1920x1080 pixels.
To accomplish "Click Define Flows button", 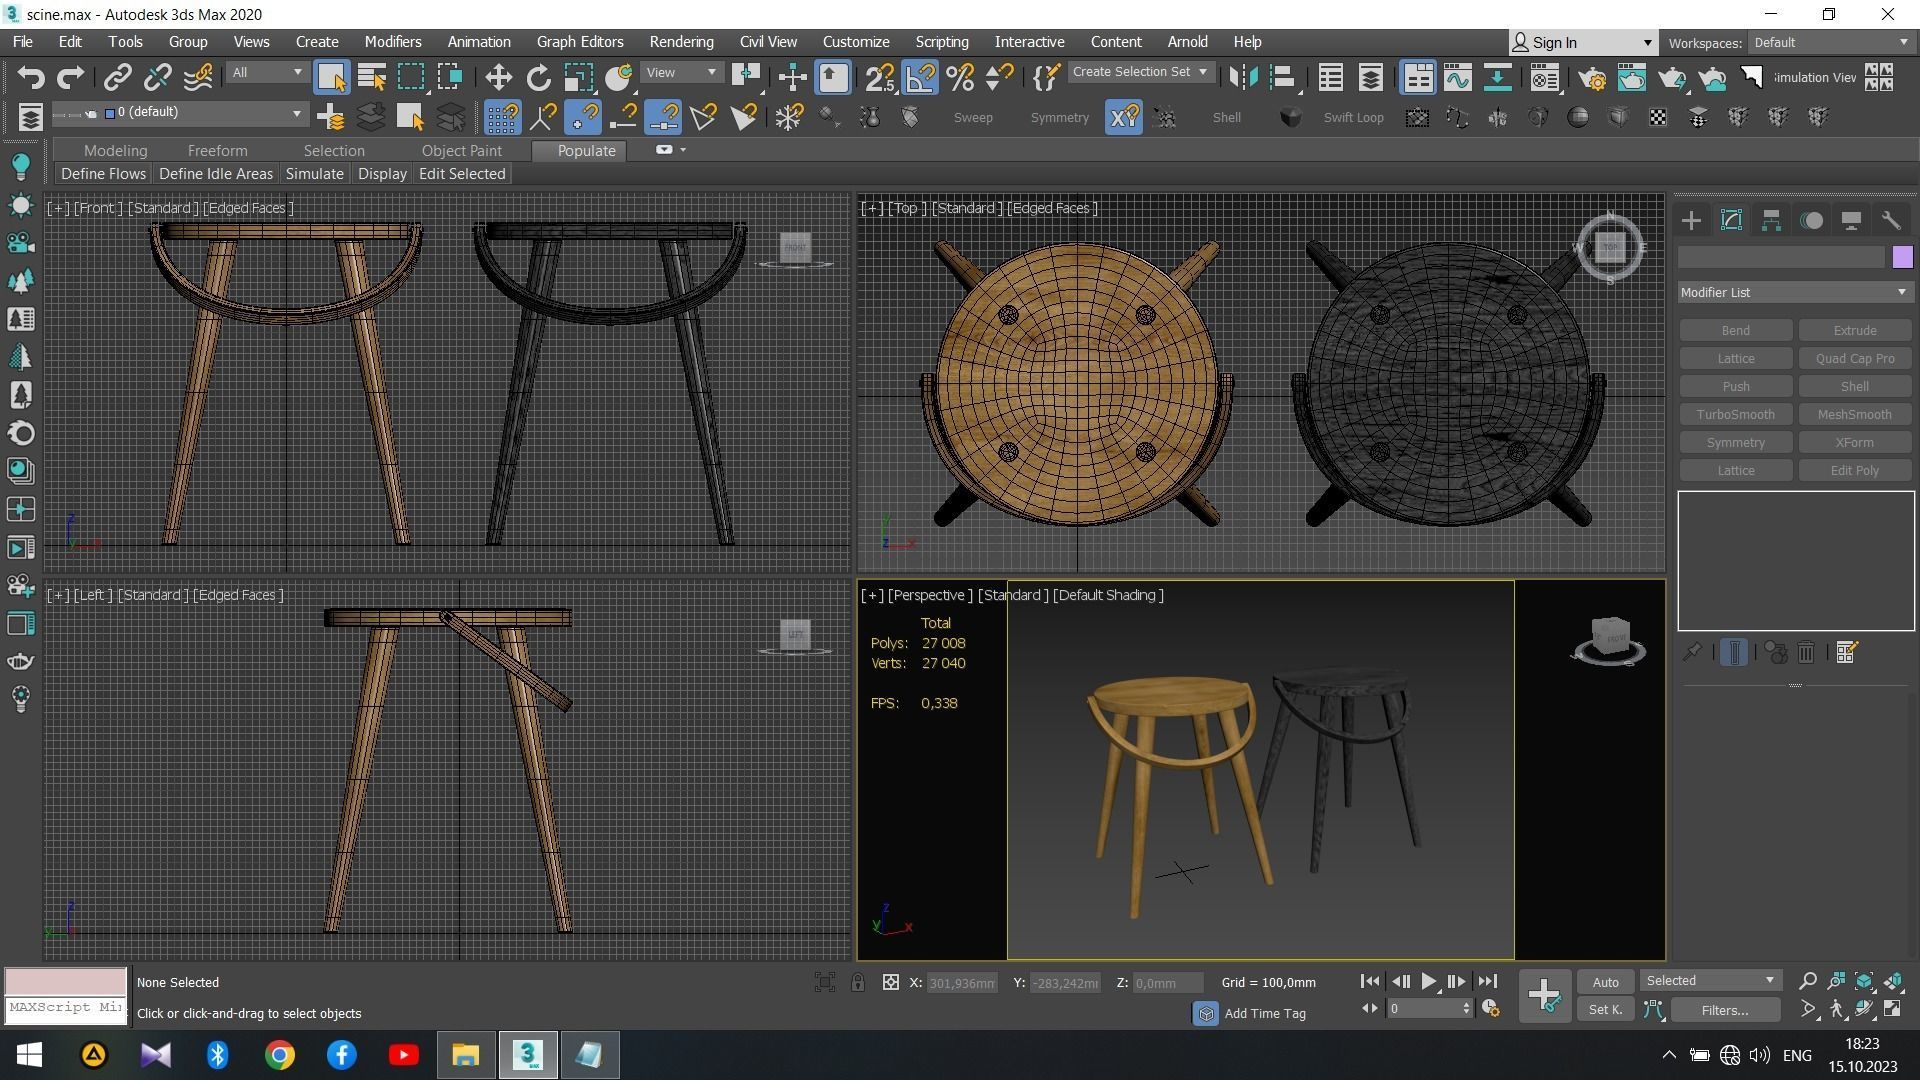I will (x=103, y=174).
